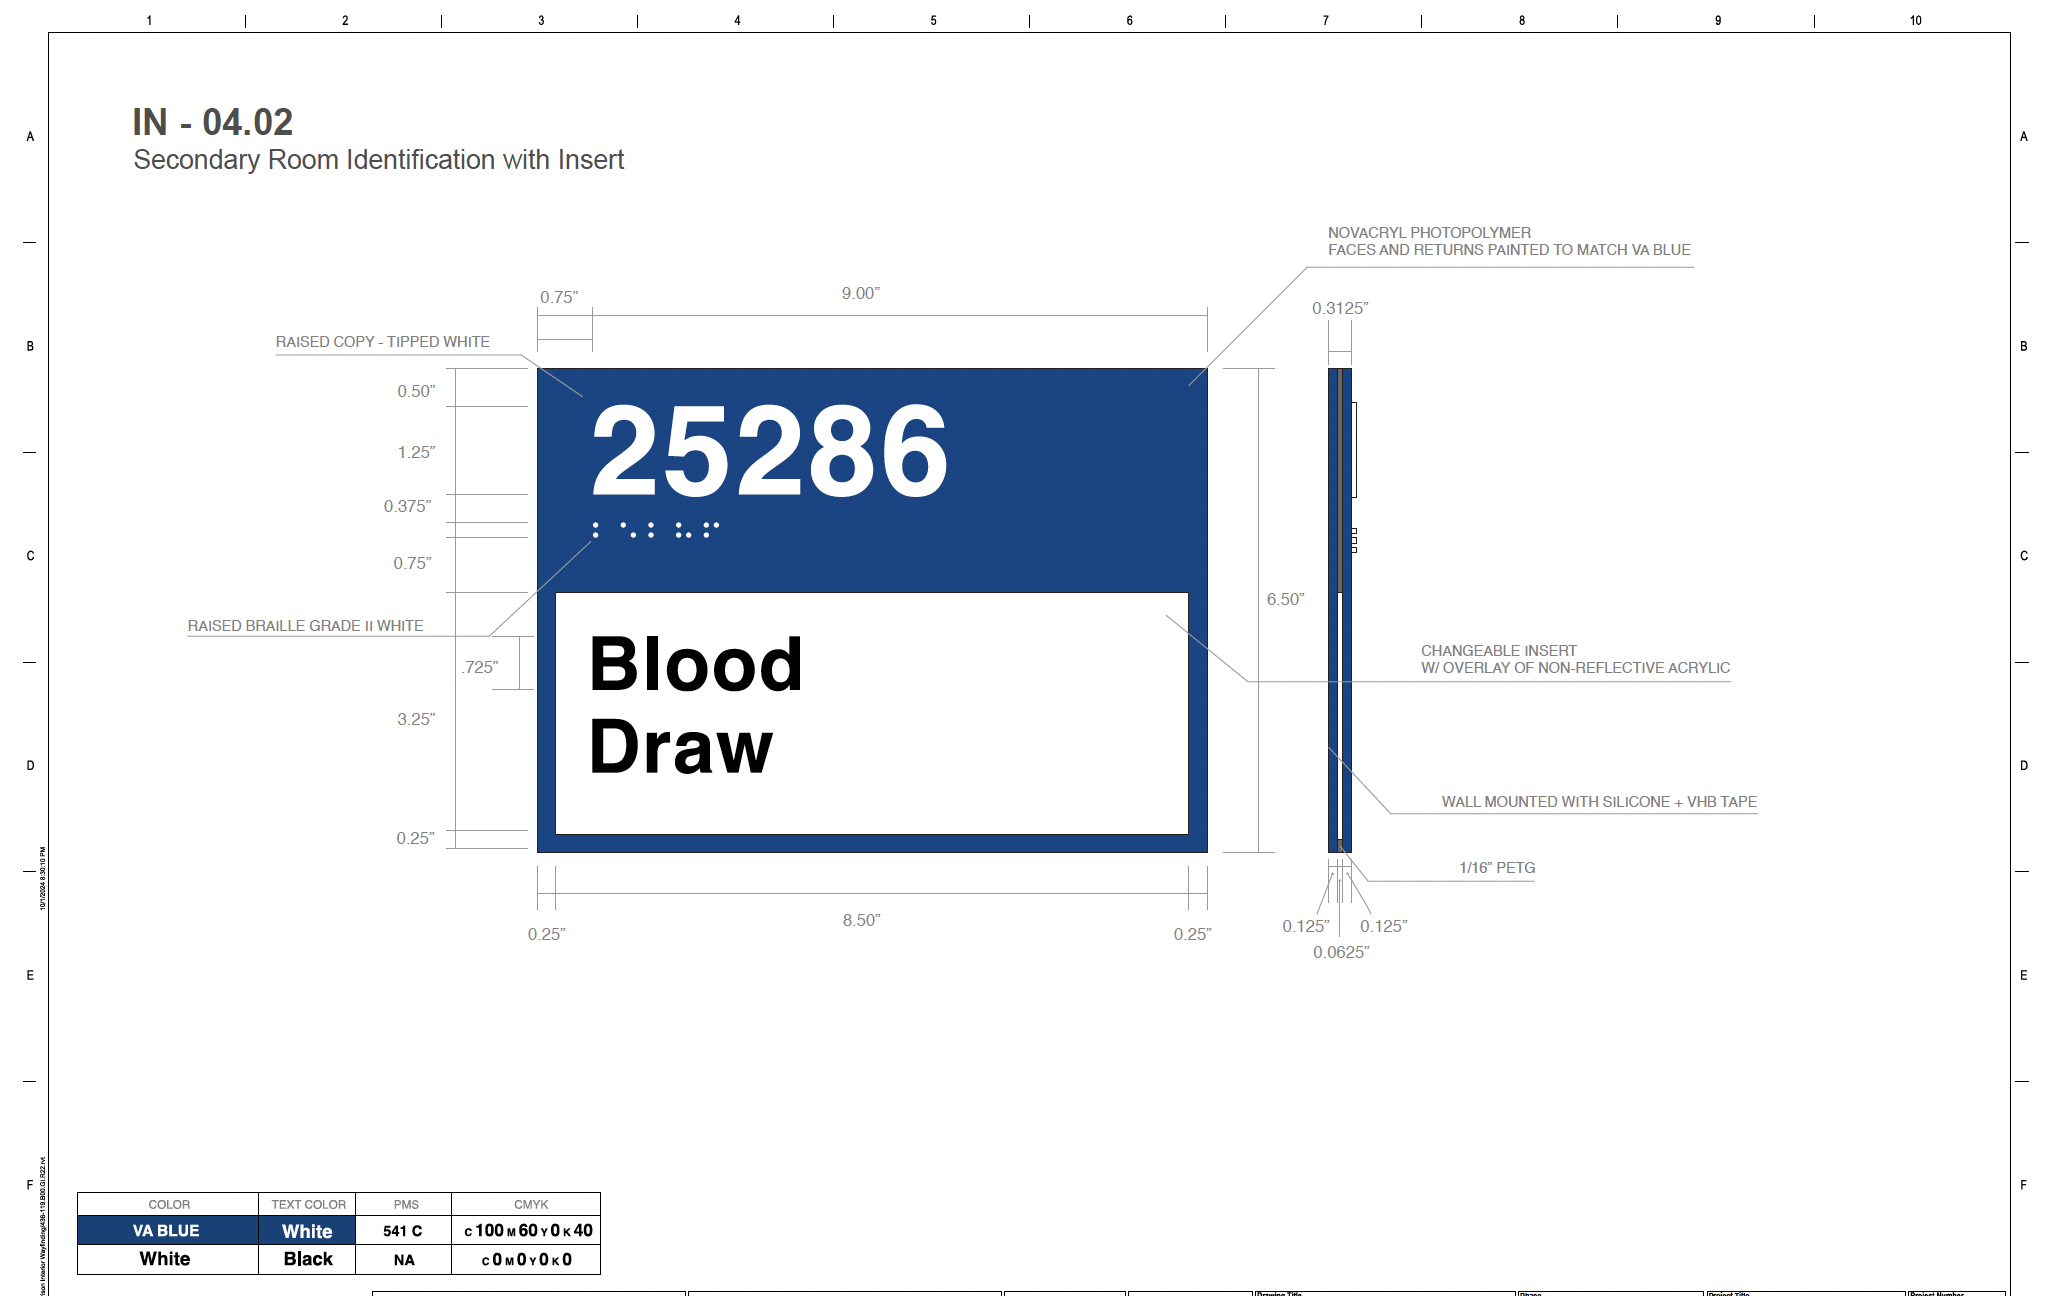
Task: Click the 1/16" PETG label
Action: tap(1496, 868)
